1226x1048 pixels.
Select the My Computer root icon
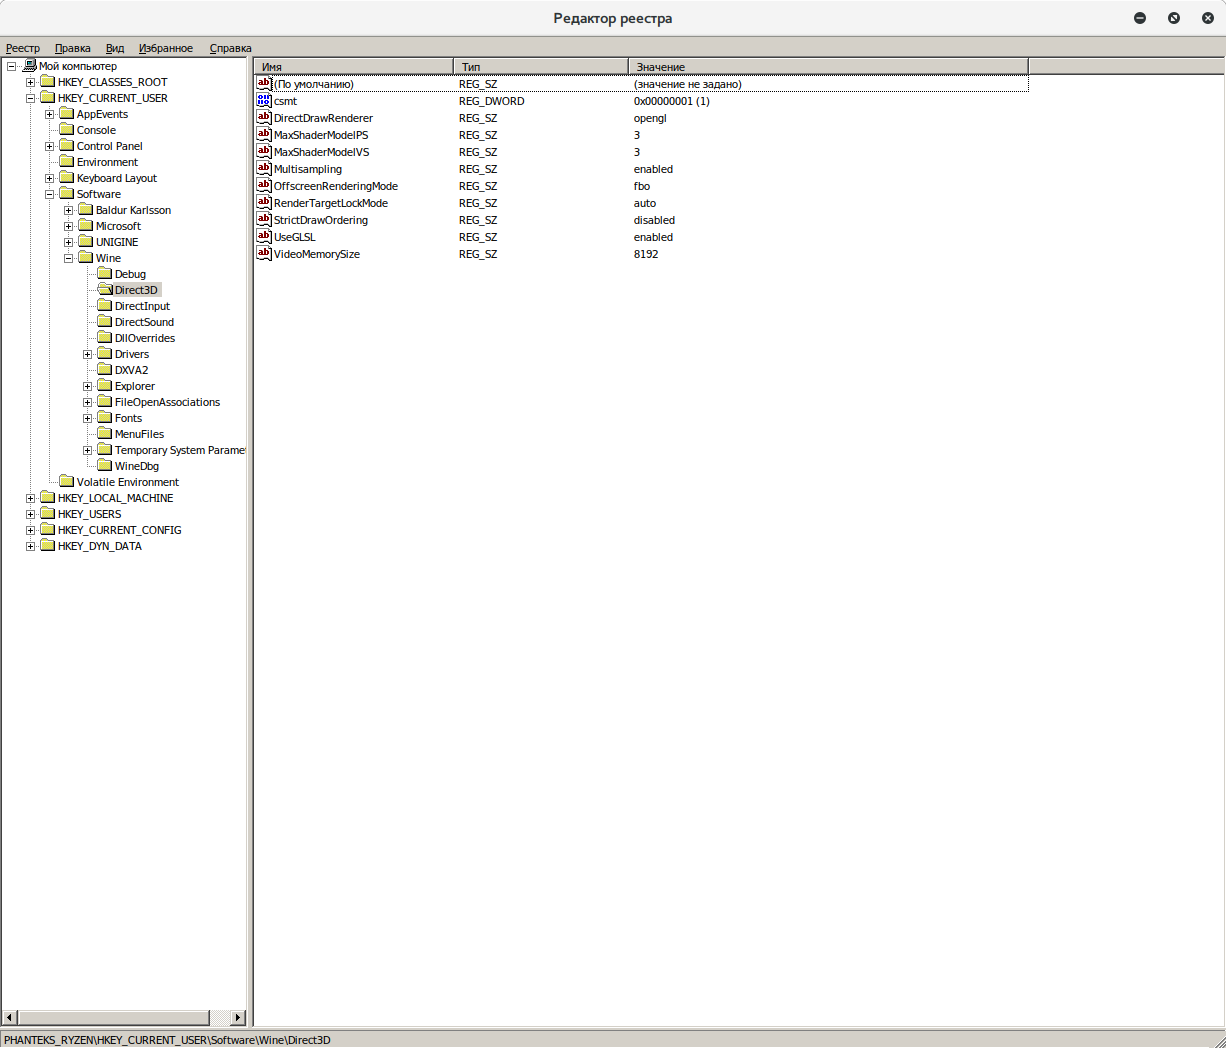pos(29,66)
